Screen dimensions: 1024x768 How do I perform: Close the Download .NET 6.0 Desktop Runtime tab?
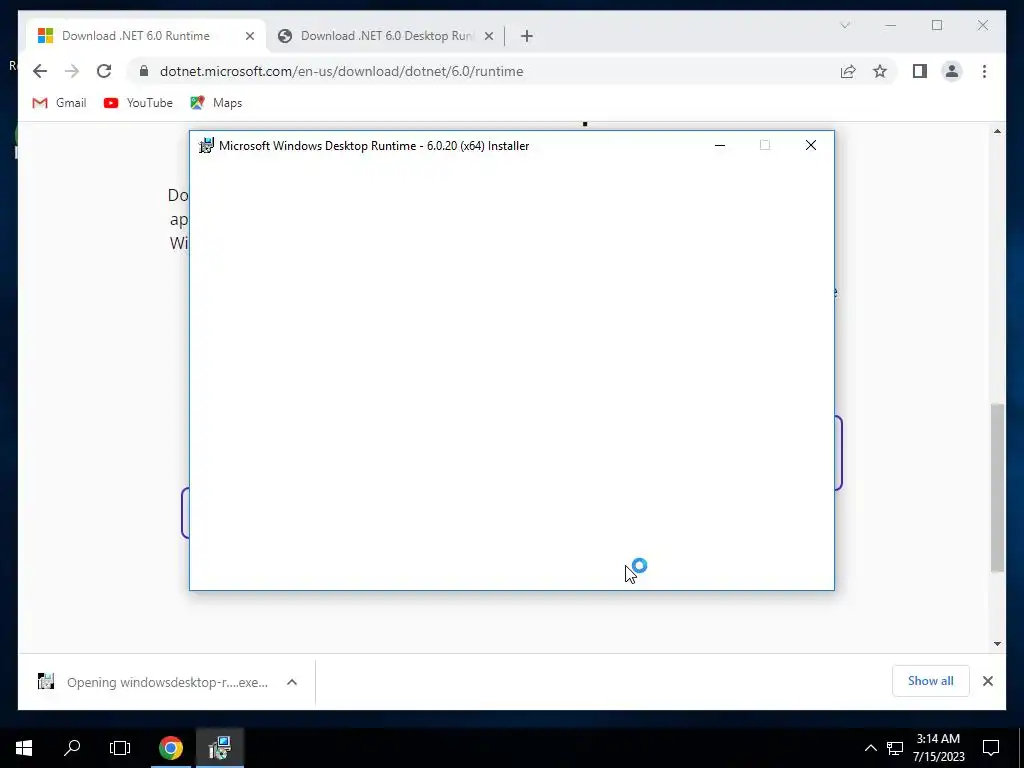[488, 36]
